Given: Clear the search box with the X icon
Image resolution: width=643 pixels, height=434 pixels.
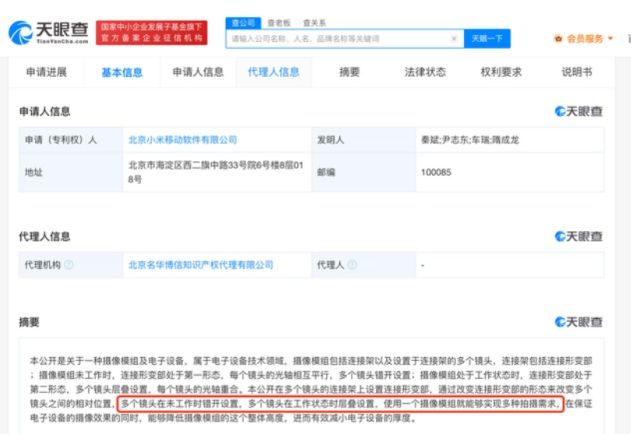Looking at the screenshot, I should 453,39.
